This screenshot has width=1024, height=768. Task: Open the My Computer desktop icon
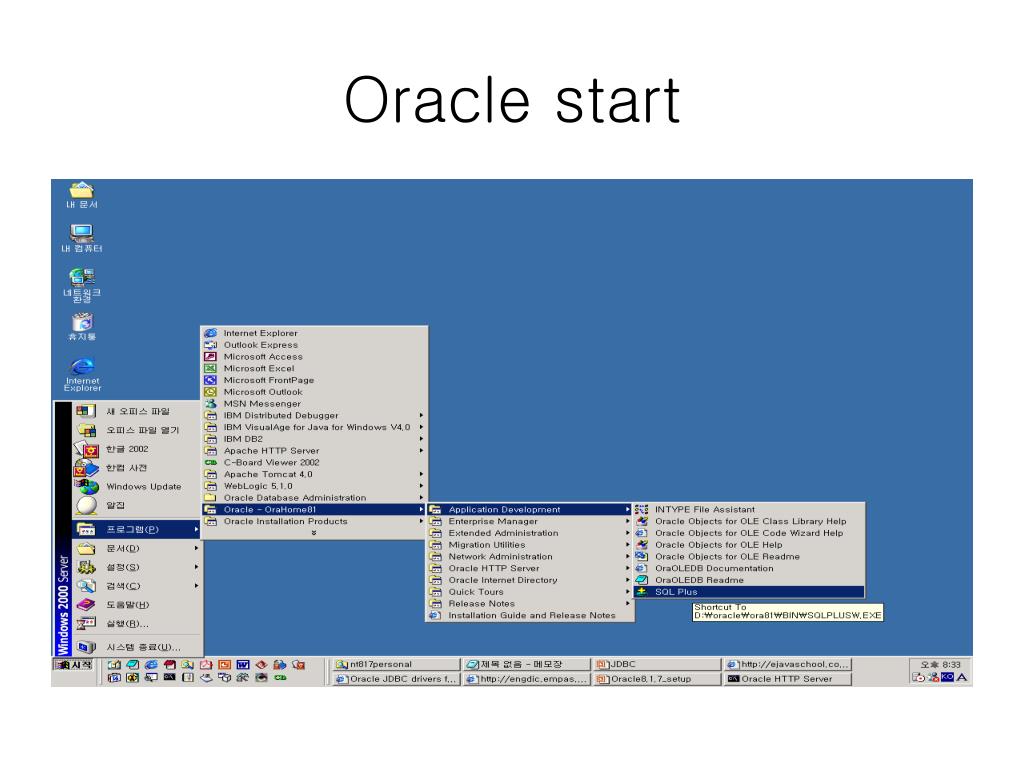tap(82, 238)
